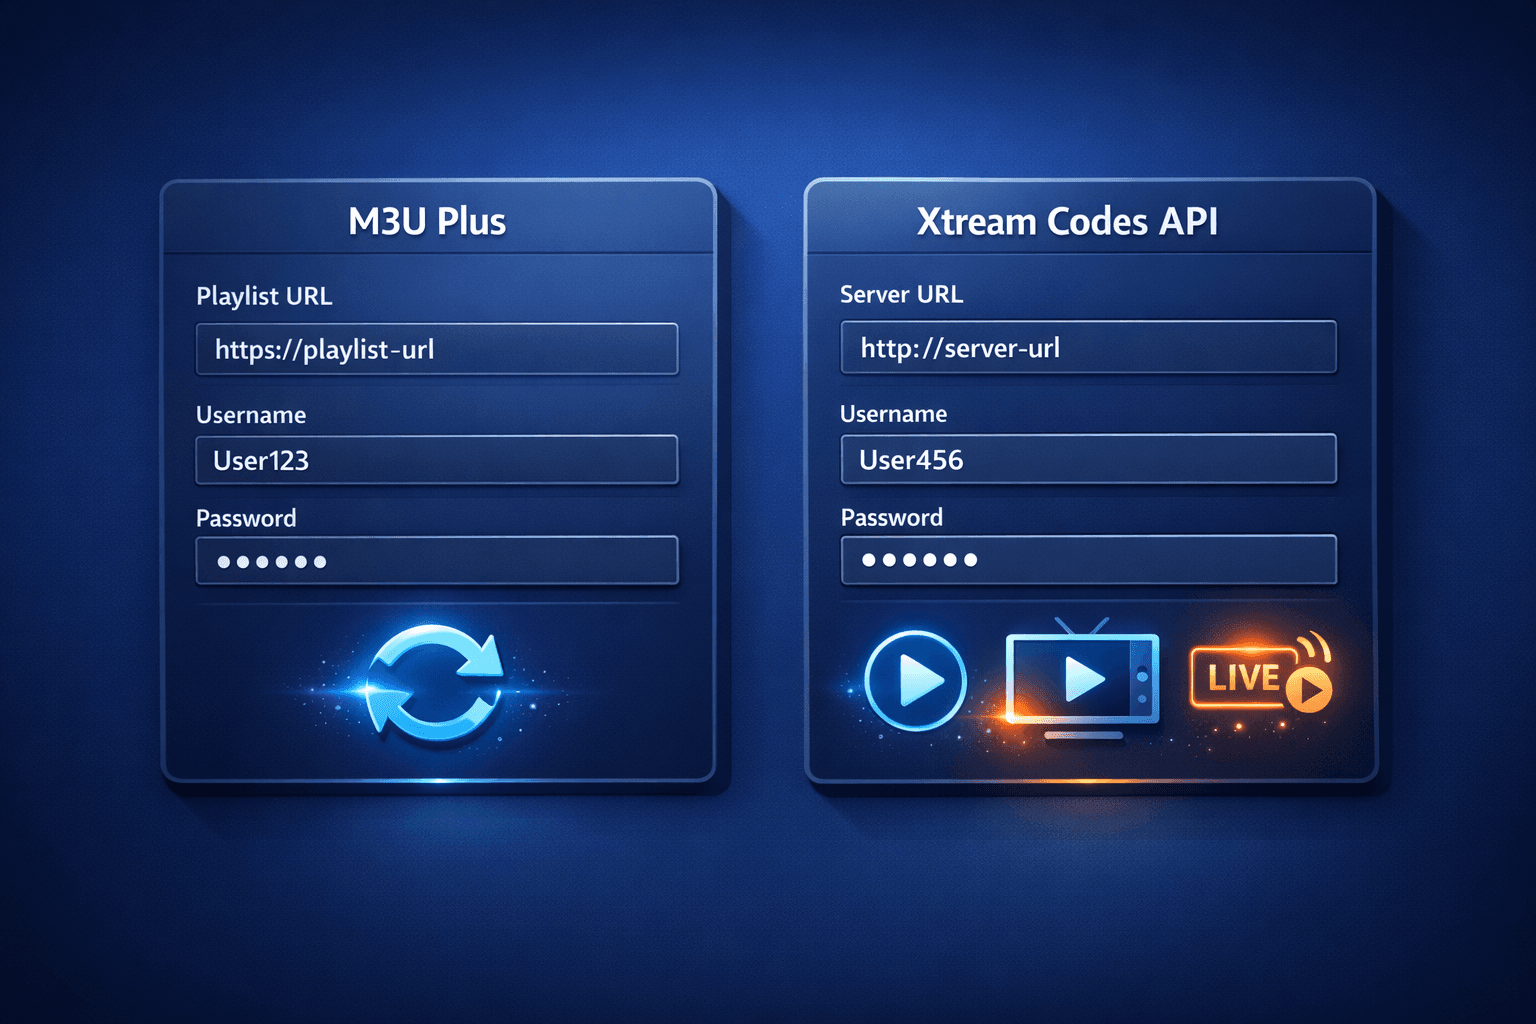The image size is (1536, 1024).
Task: Click the orange LIVE broadcast icon
Action: [1261, 673]
